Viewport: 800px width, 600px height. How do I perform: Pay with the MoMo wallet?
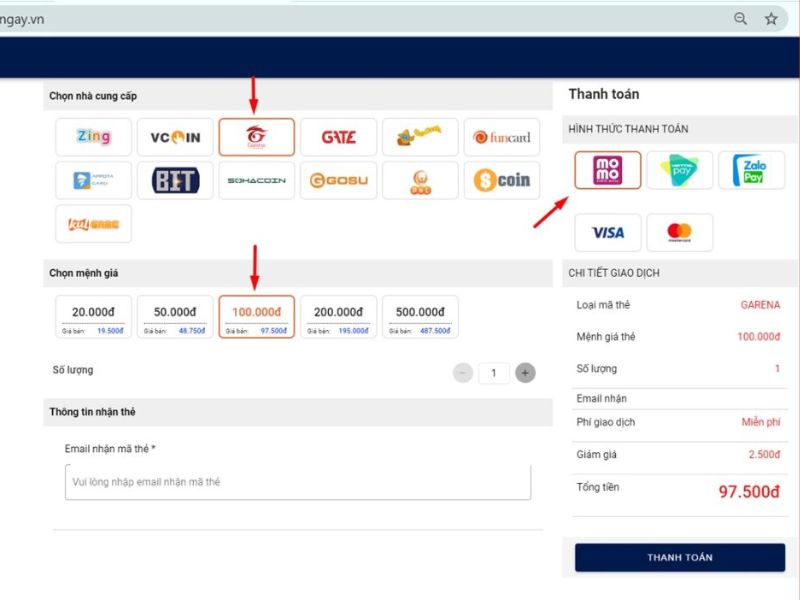coord(608,170)
